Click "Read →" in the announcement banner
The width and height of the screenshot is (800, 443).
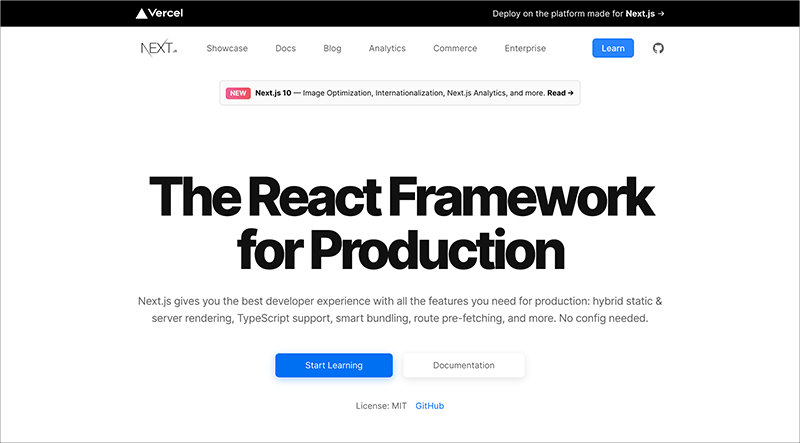tap(561, 93)
